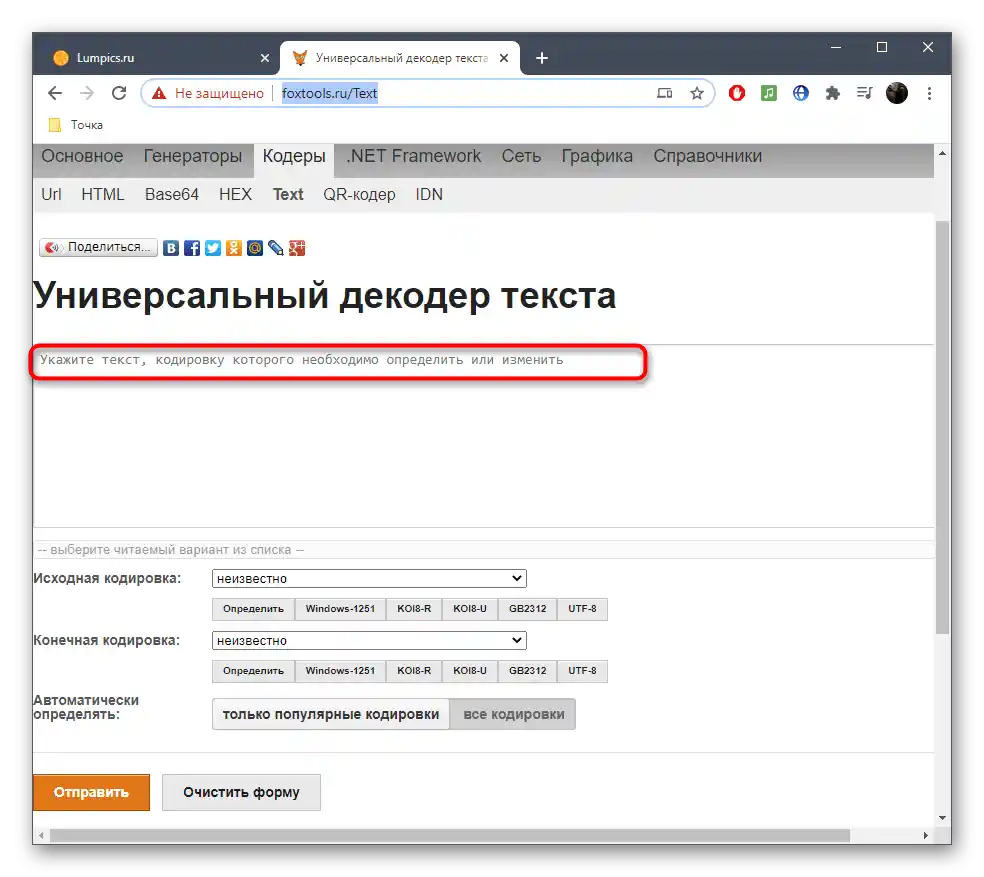This screenshot has height=877, width=984.
Task: Expand the Исходная кодировка dropdown
Action: point(369,579)
